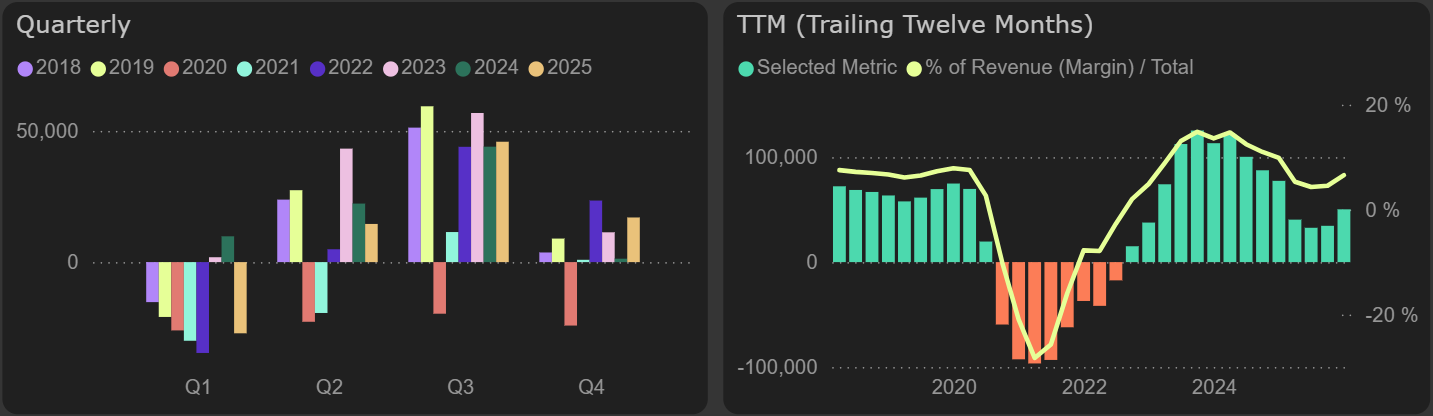Toggle the 2021 series legend label
Screen dimensions: 1433x416
[275, 68]
